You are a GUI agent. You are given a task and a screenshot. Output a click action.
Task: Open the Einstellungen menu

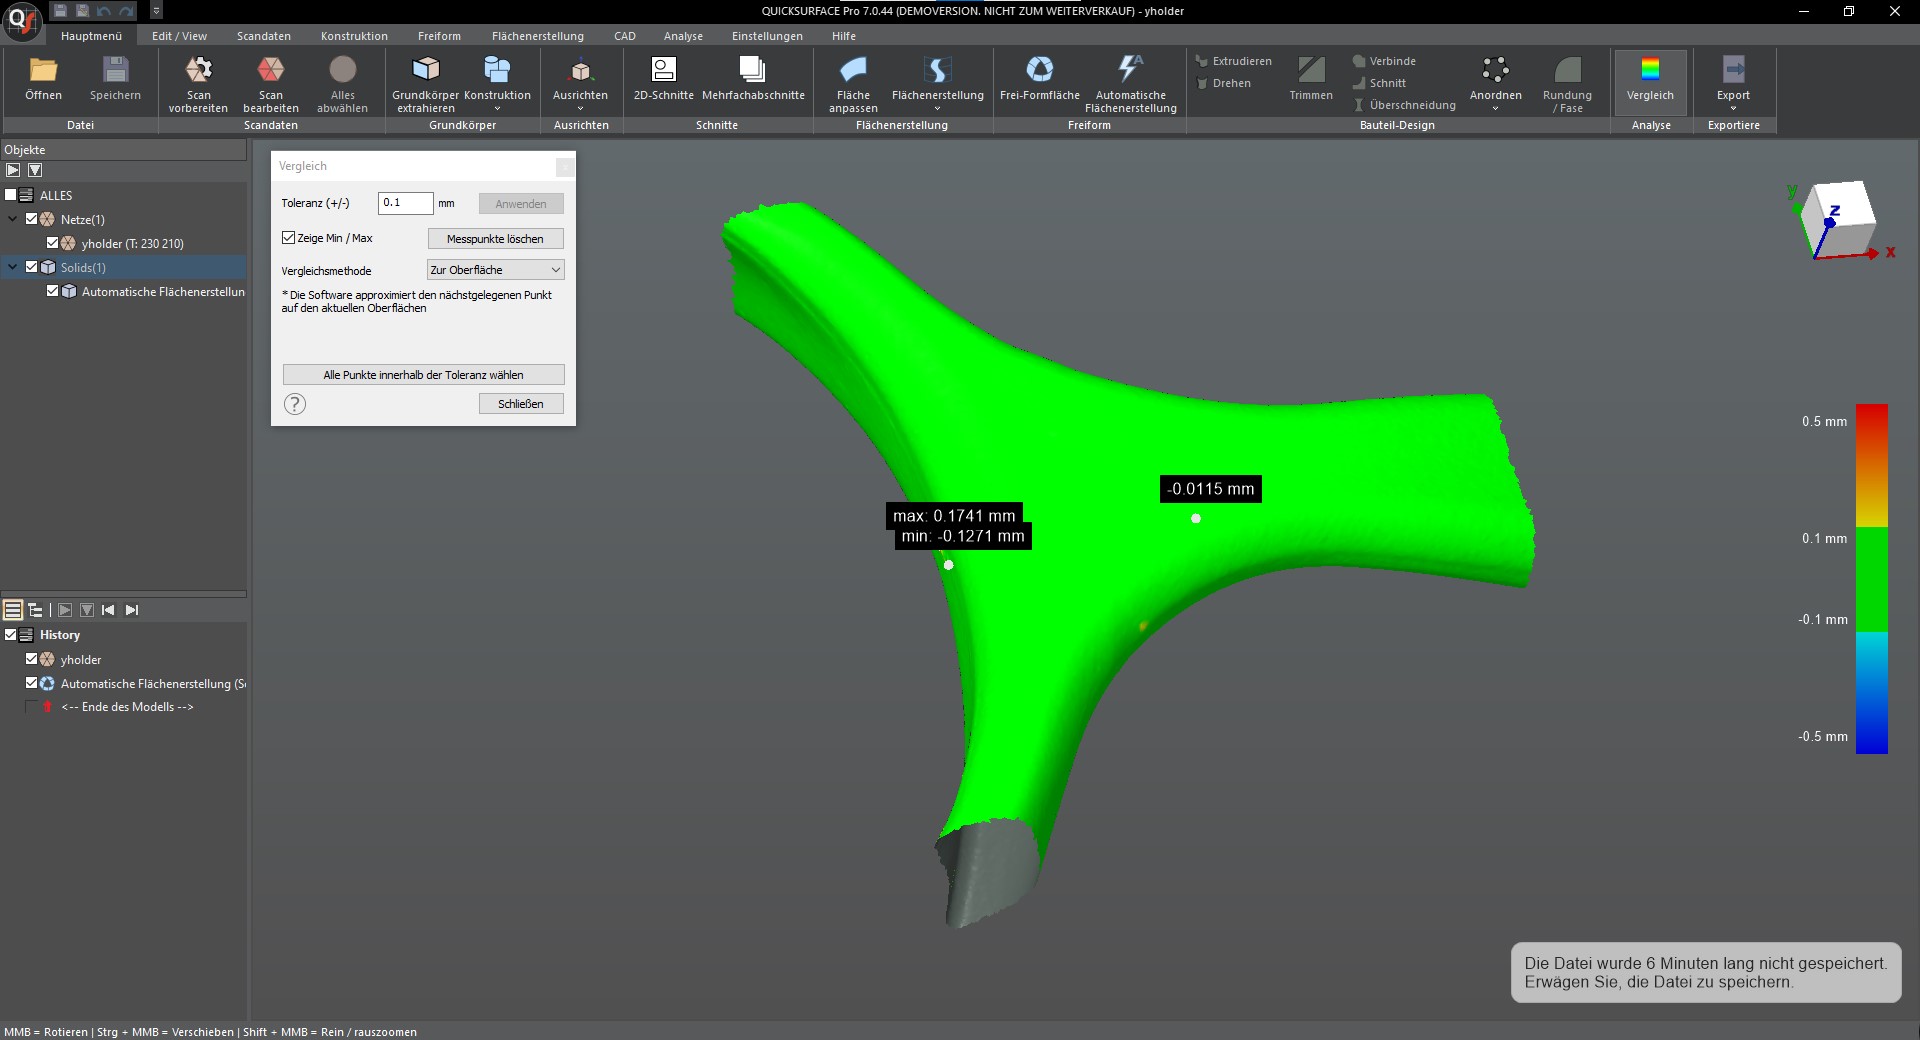click(x=766, y=36)
